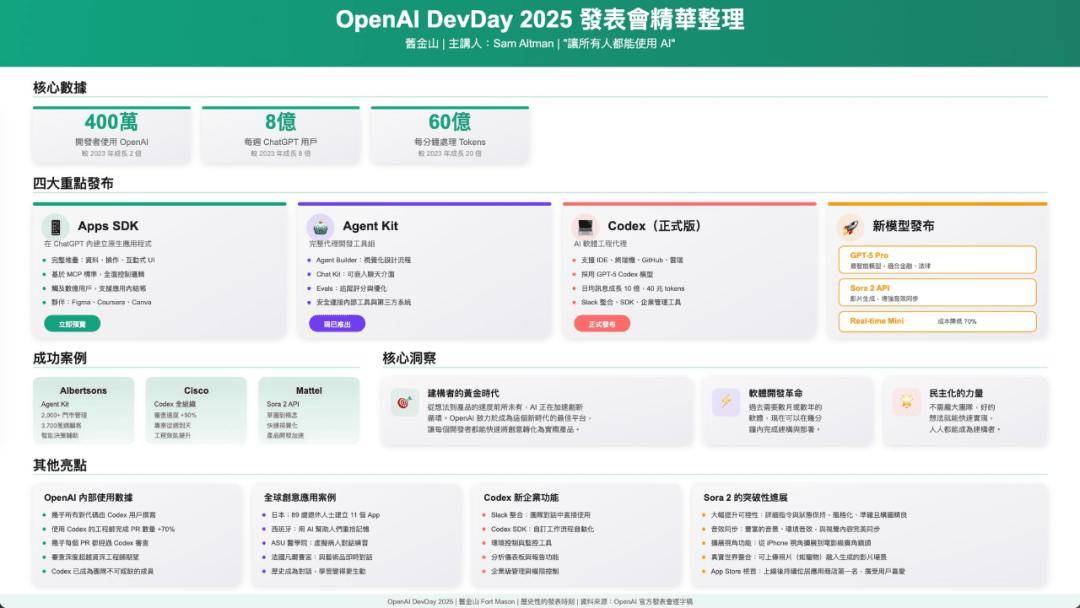Click the target icon beside 建構者的黃金時代
The image size is (1080, 608).
tap(404, 402)
